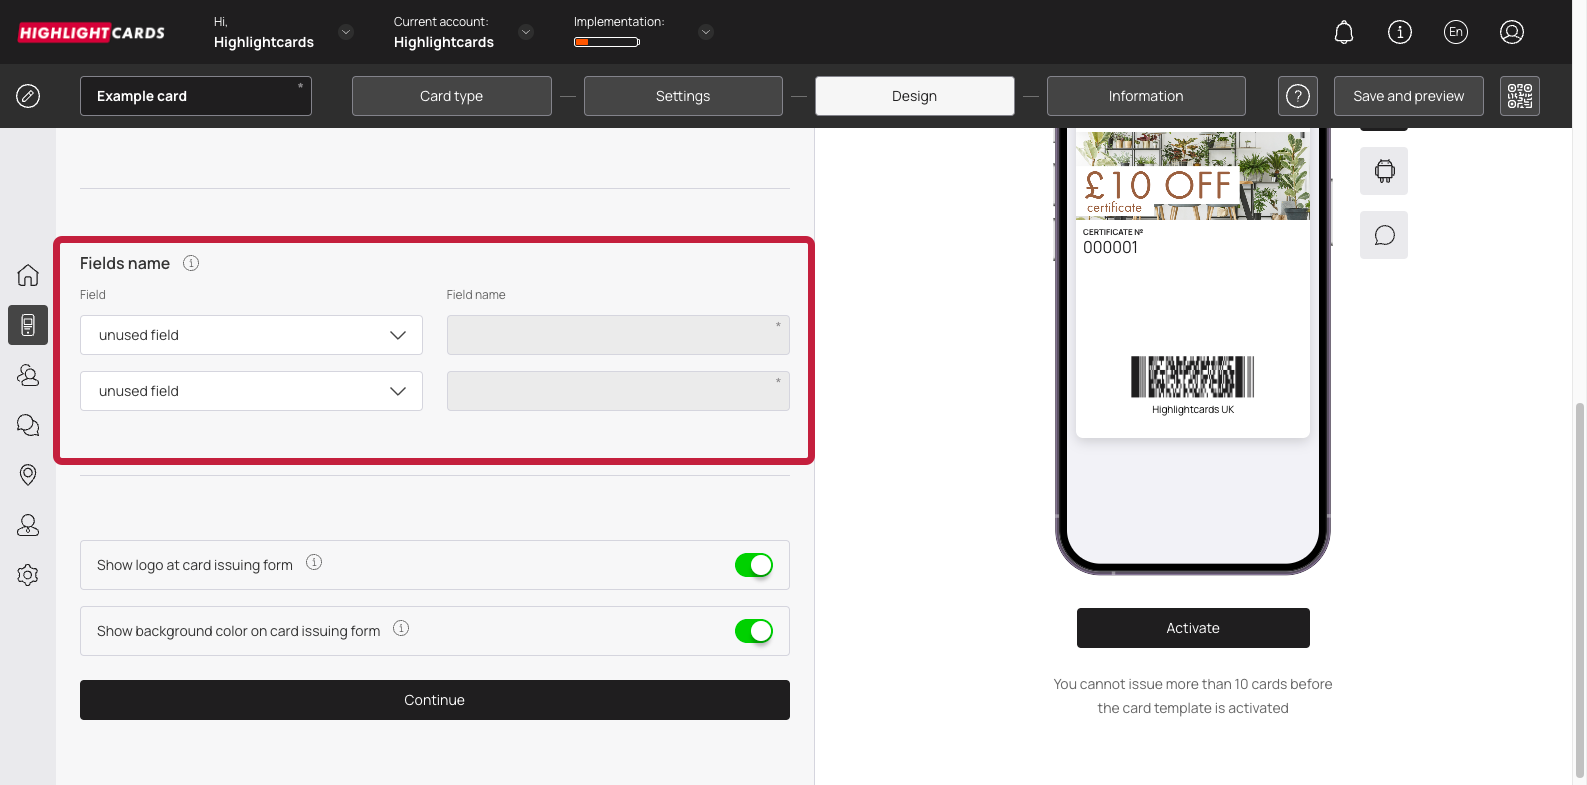Image resolution: width=1587 pixels, height=785 pixels.
Task: Click the Activate button
Action: click(x=1192, y=628)
